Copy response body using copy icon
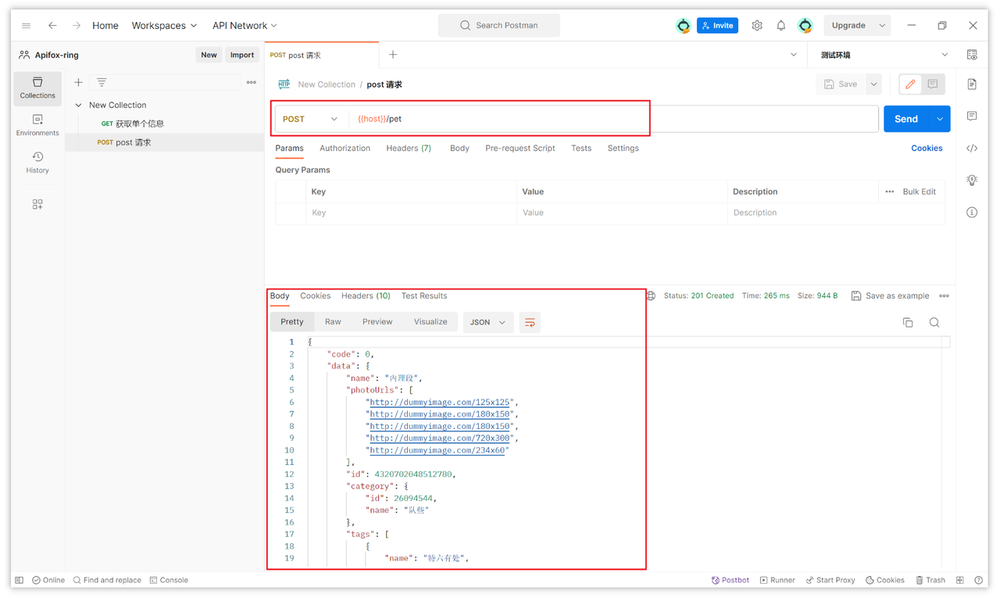This screenshot has width=1000, height=598. coord(908,322)
